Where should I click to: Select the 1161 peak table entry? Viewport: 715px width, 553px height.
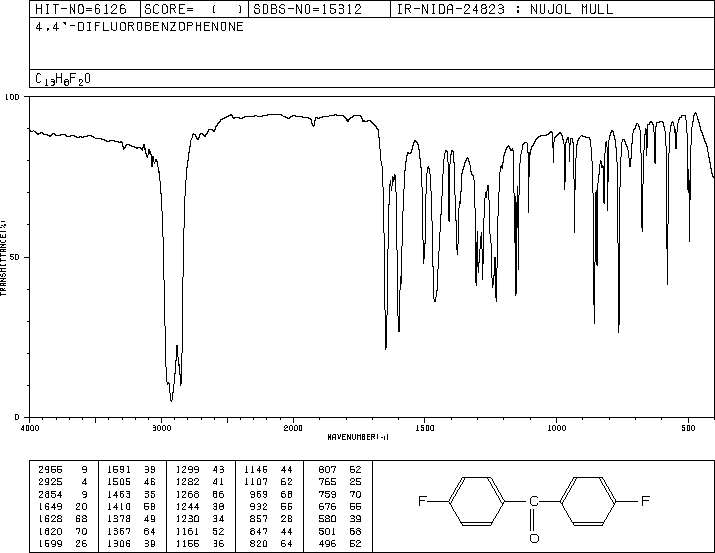(200, 532)
